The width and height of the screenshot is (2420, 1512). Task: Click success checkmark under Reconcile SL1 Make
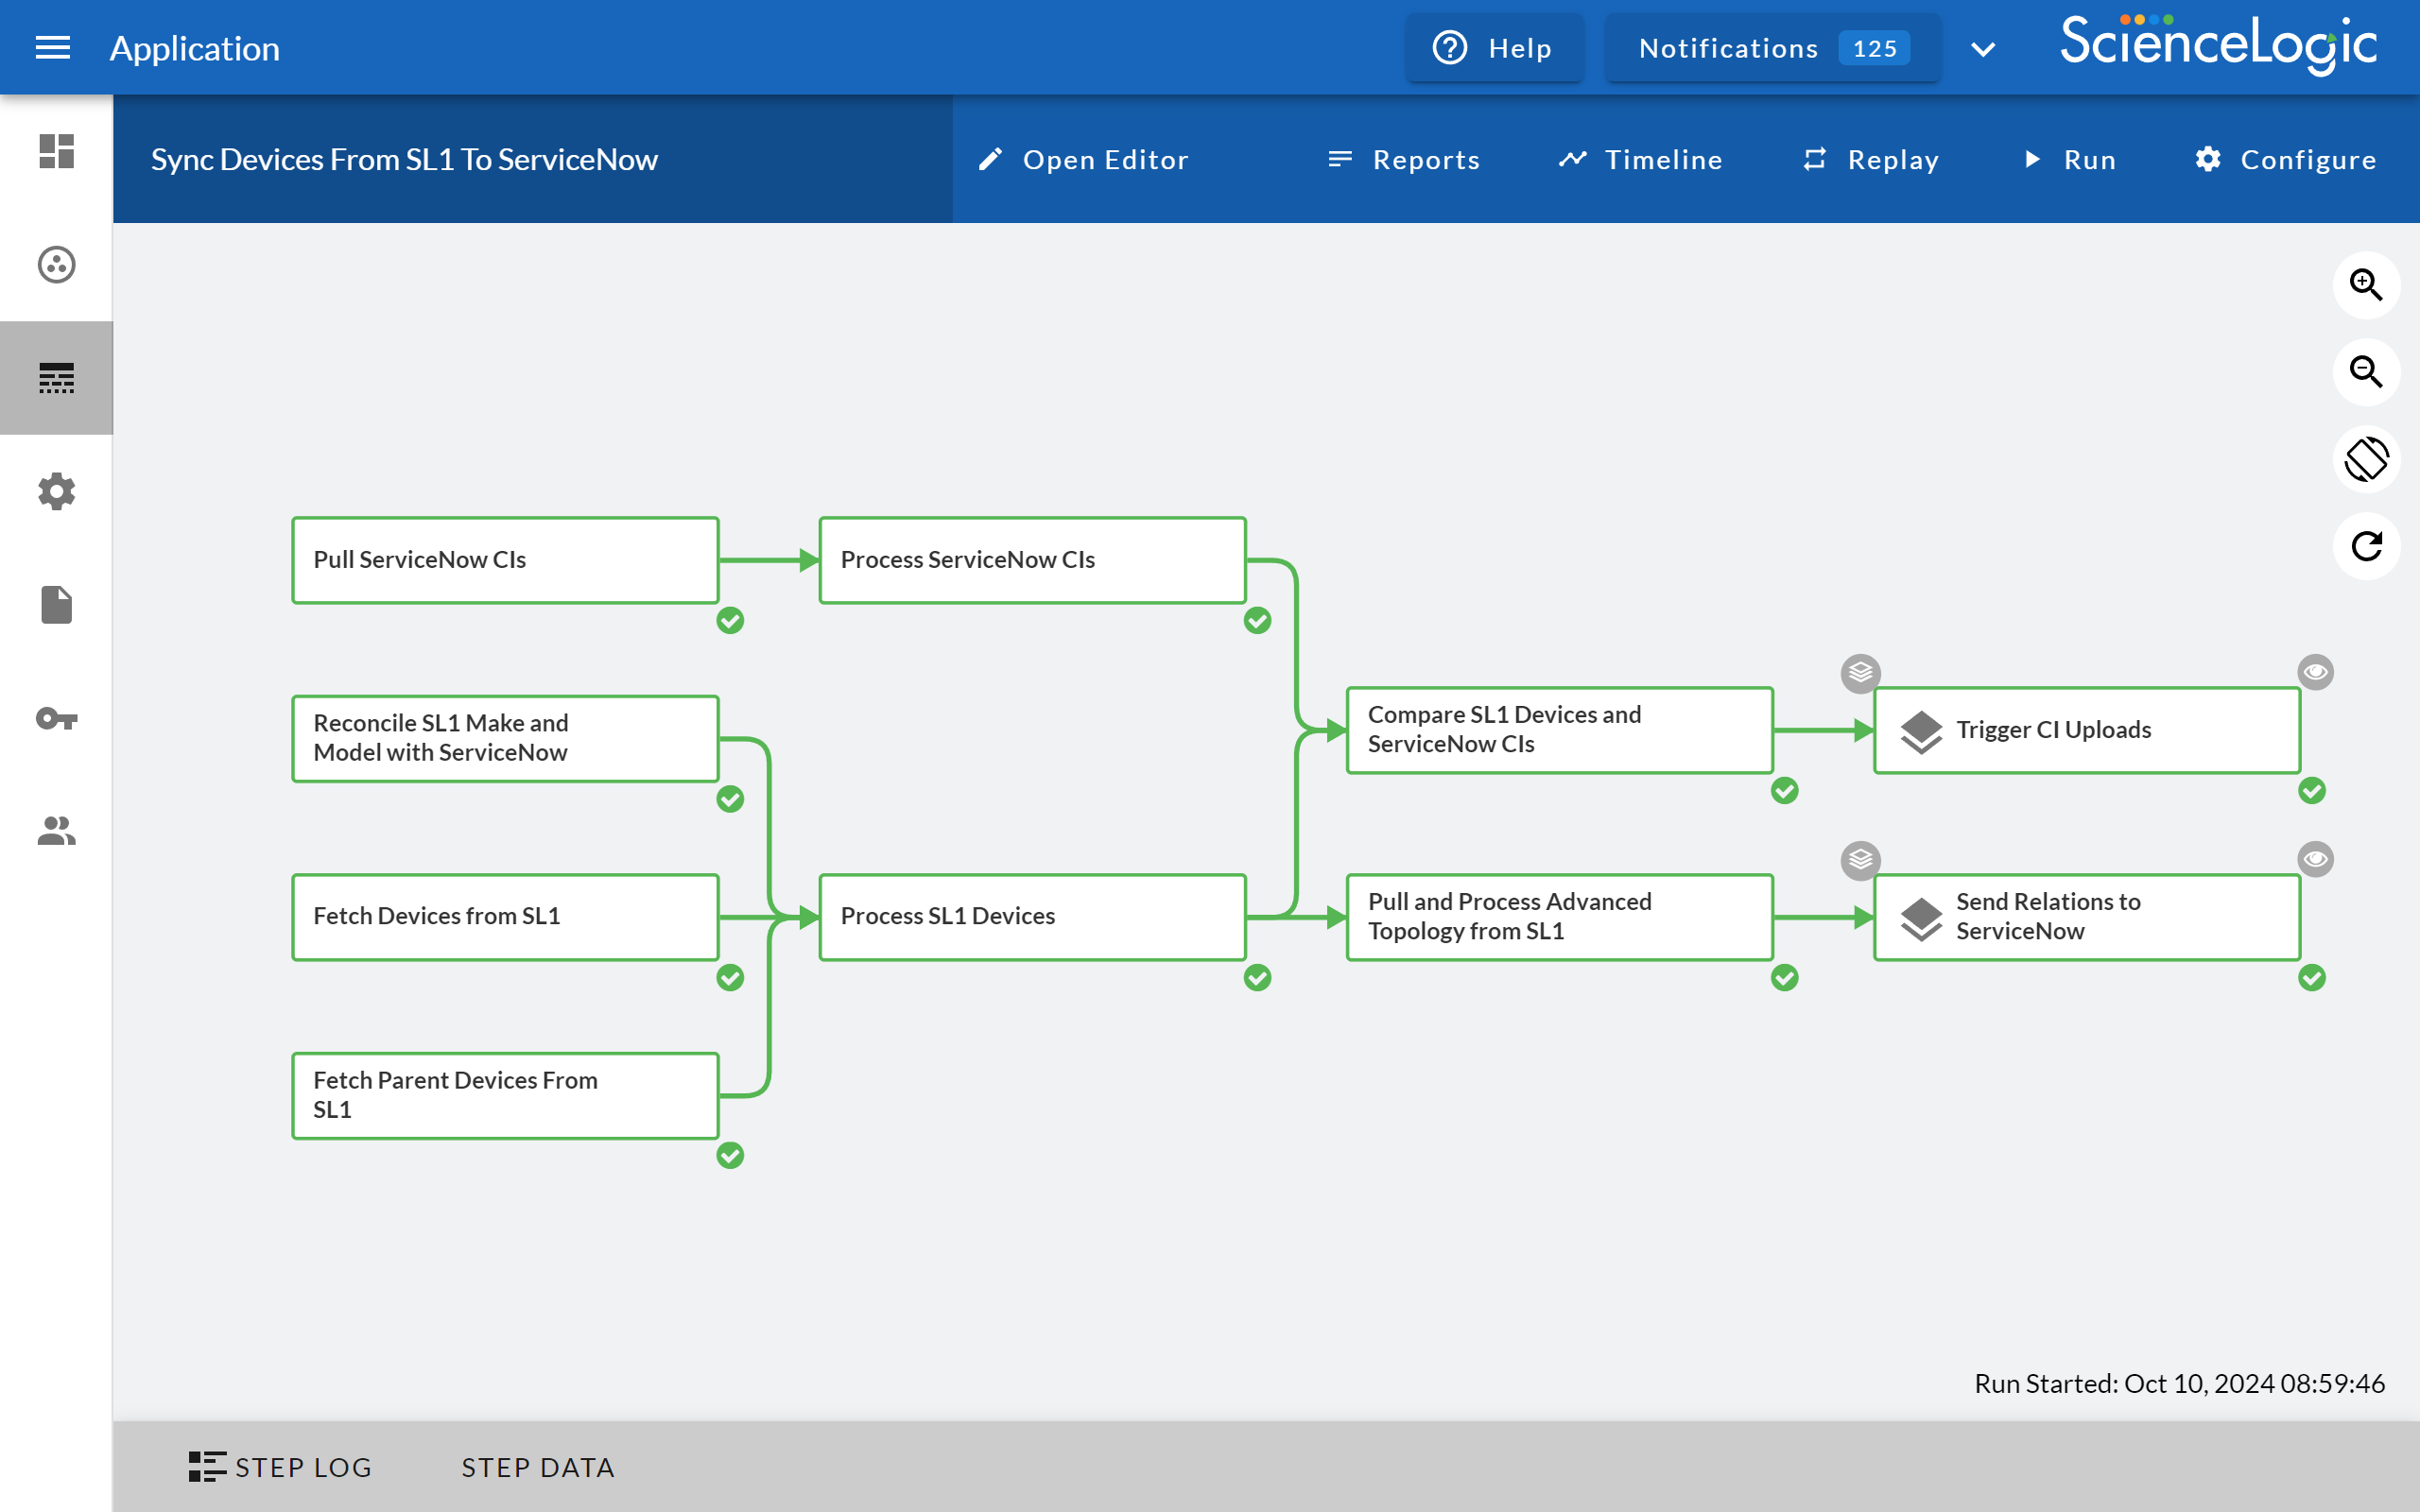[x=730, y=799]
